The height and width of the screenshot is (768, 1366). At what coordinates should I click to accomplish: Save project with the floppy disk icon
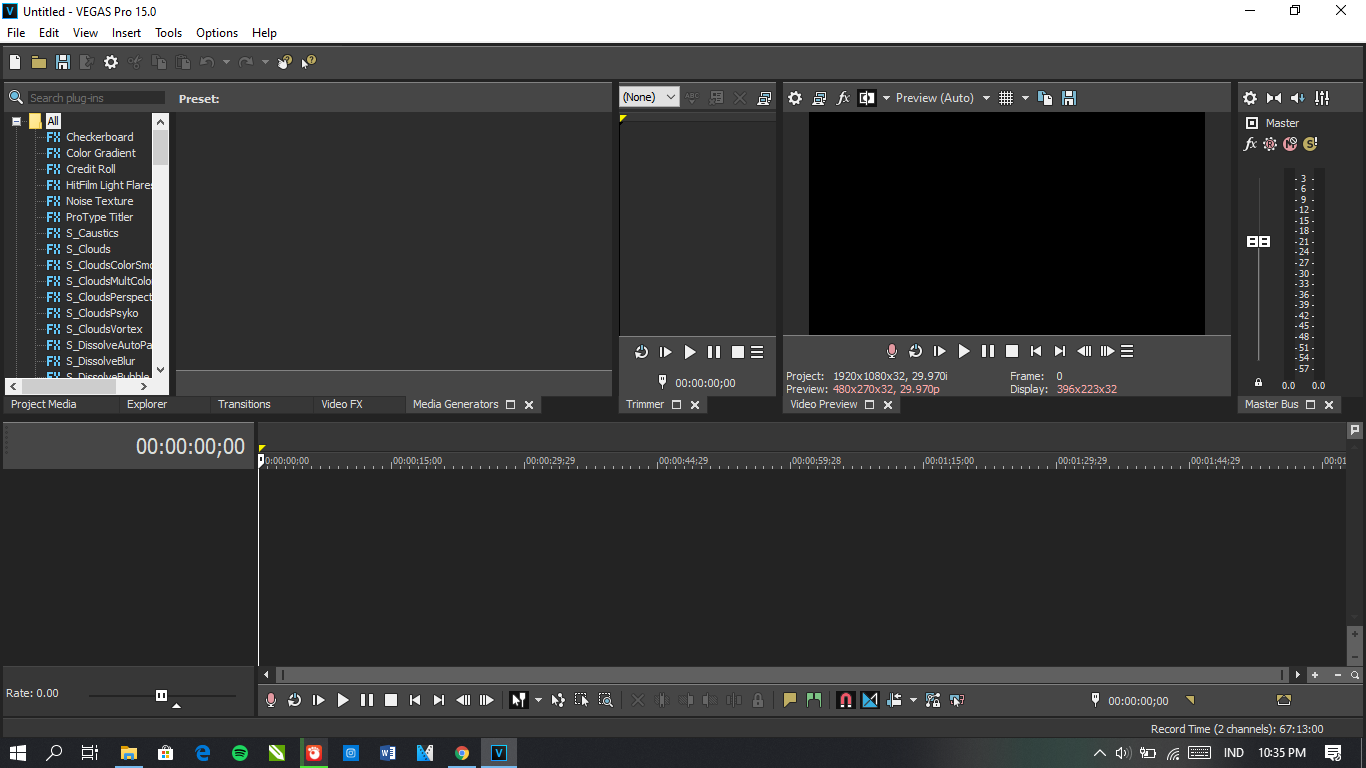tap(63, 62)
